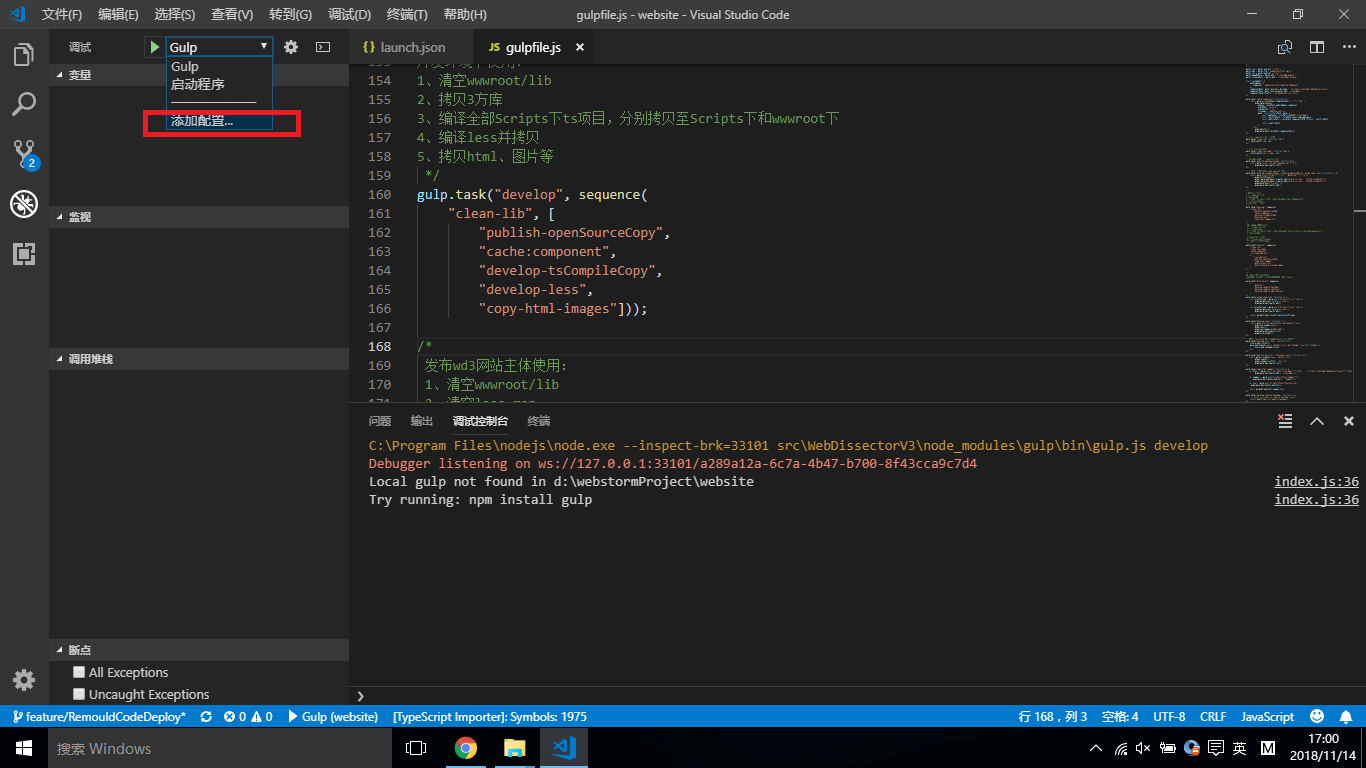
Task: Click the feedback smiley in status bar
Action: click(x=1318, y=716)
